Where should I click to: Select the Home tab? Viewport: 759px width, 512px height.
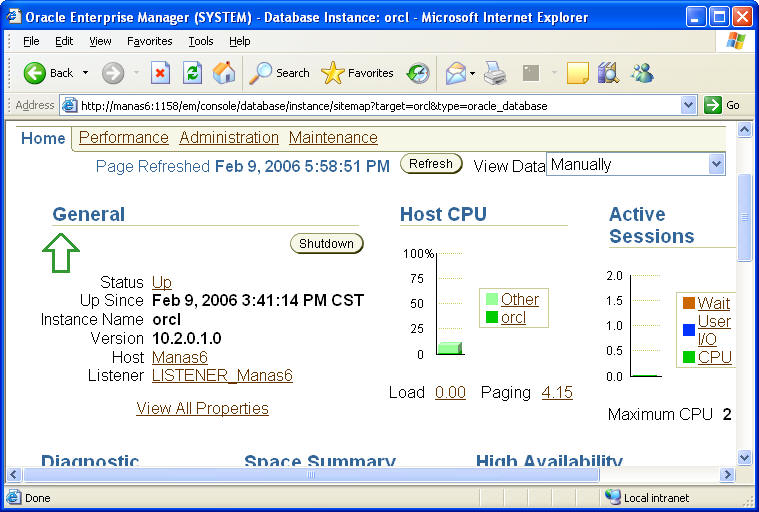[x=43, y=138]
